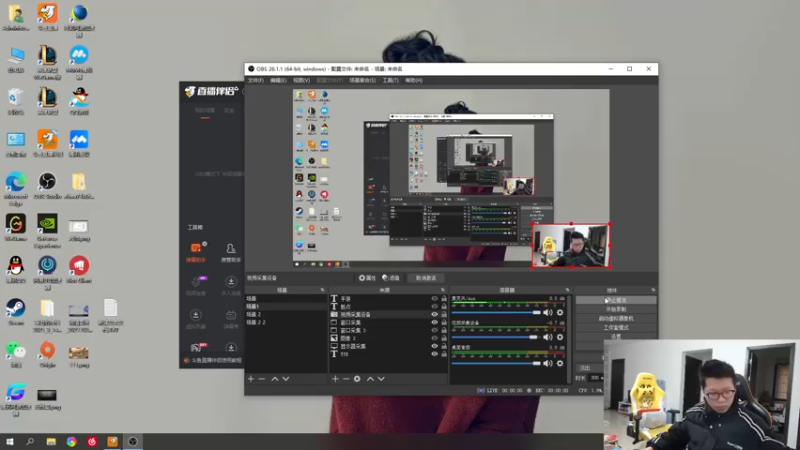
Task: Open source properties gear in the sources toolbar
Action: (x=357, y=379)
